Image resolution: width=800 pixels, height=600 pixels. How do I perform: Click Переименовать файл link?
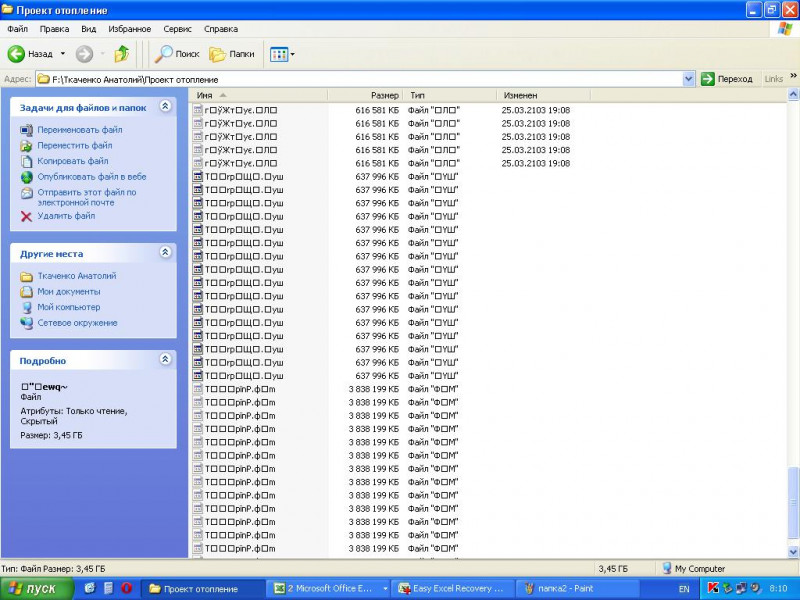(x=80, y=130)
